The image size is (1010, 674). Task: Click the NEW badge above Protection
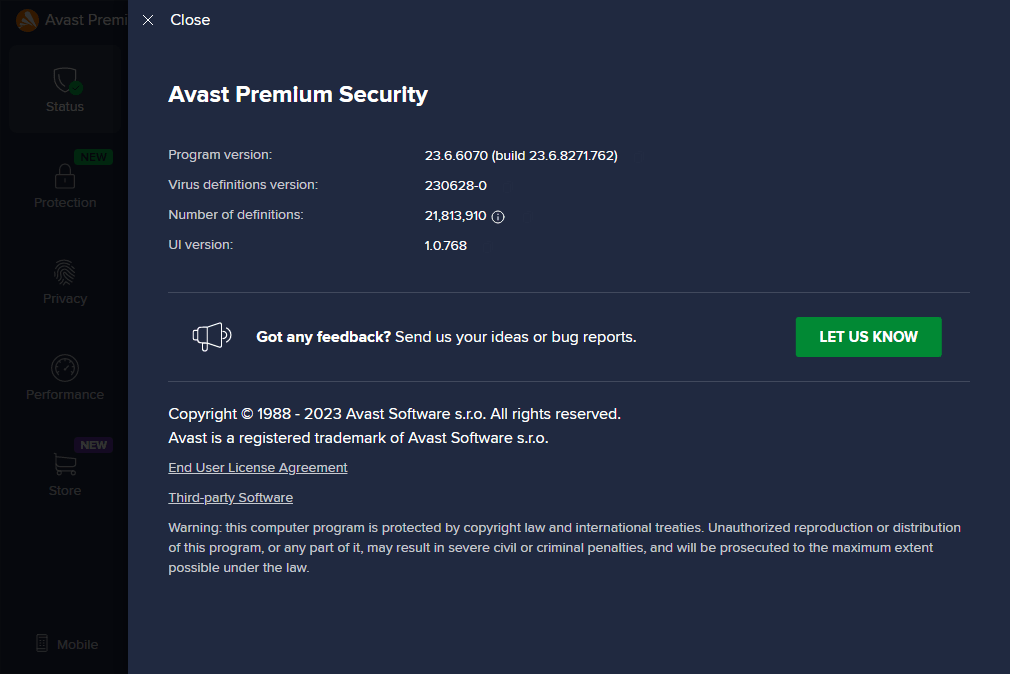click(93, 157)
